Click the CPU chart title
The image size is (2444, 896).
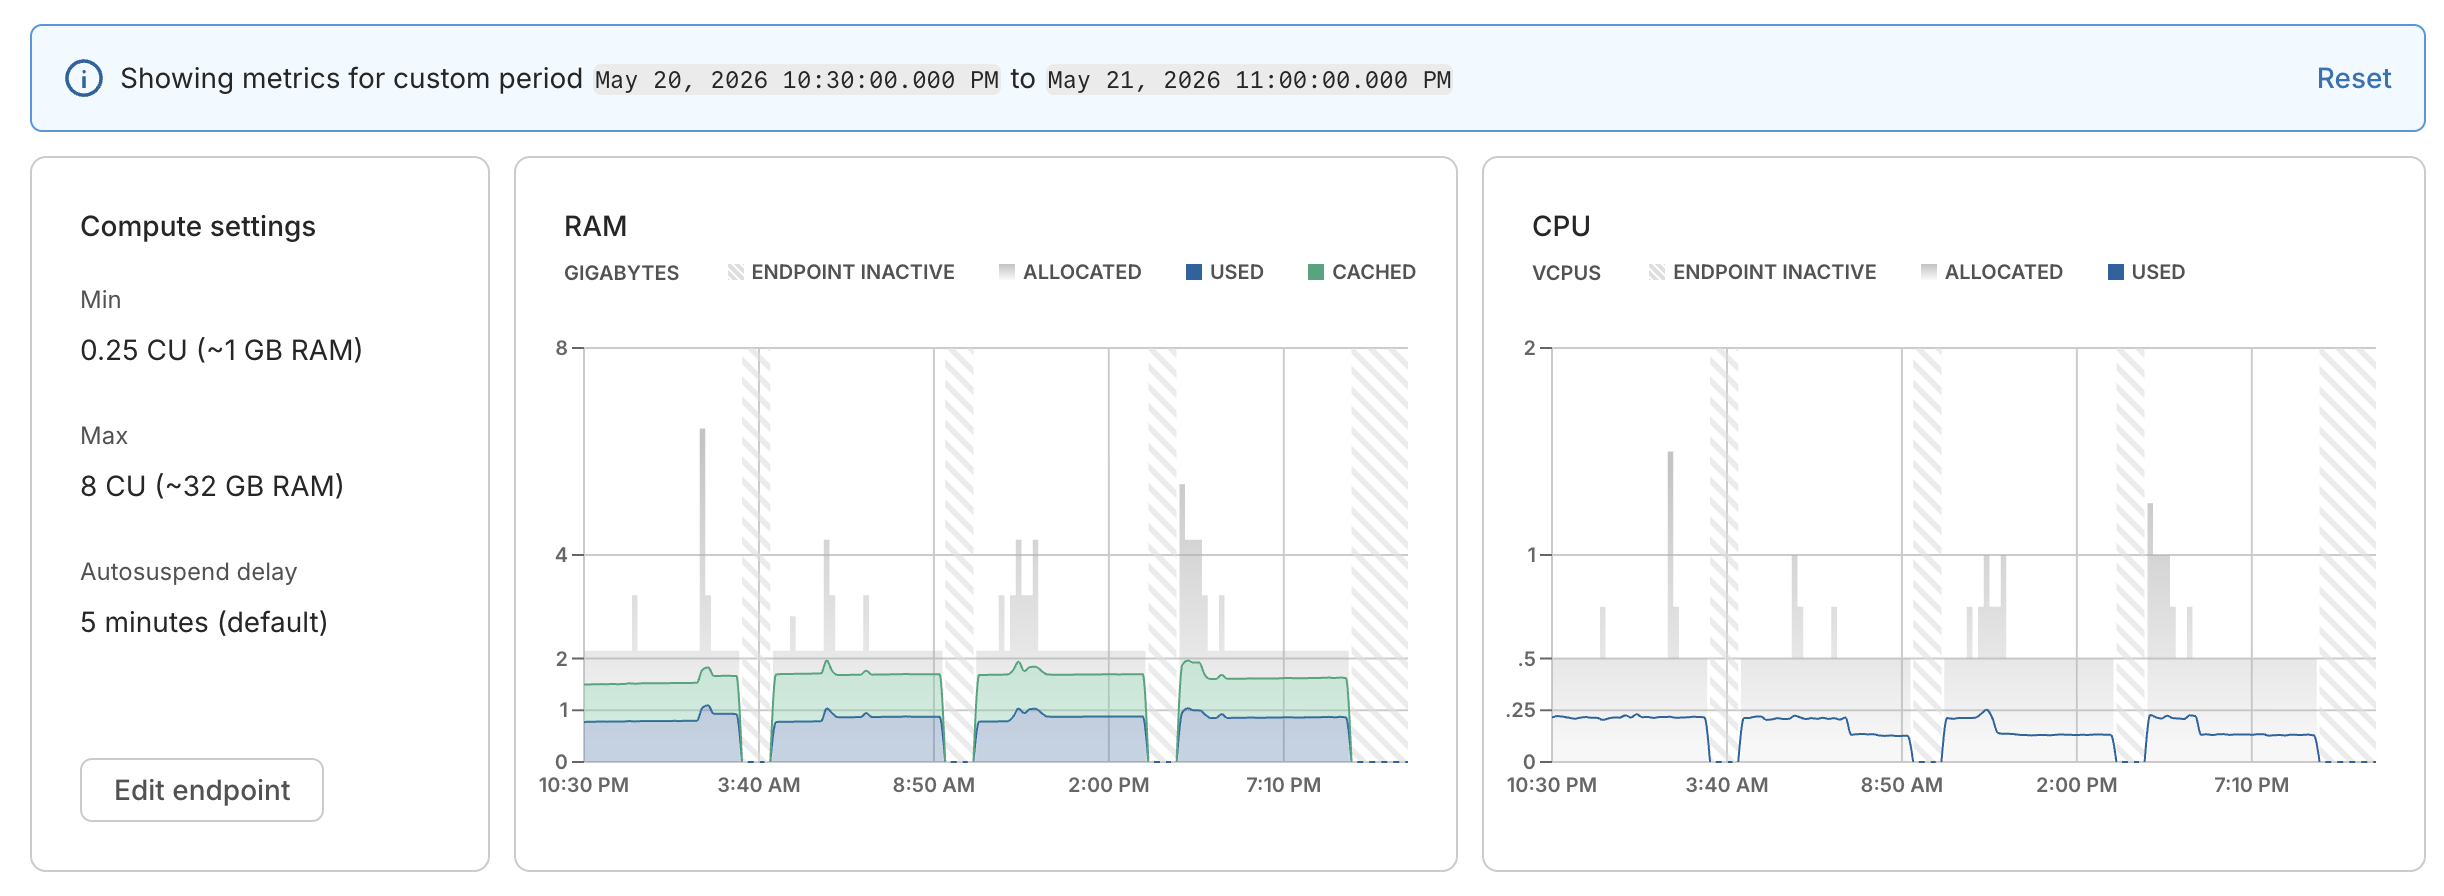pos(1561,226)
